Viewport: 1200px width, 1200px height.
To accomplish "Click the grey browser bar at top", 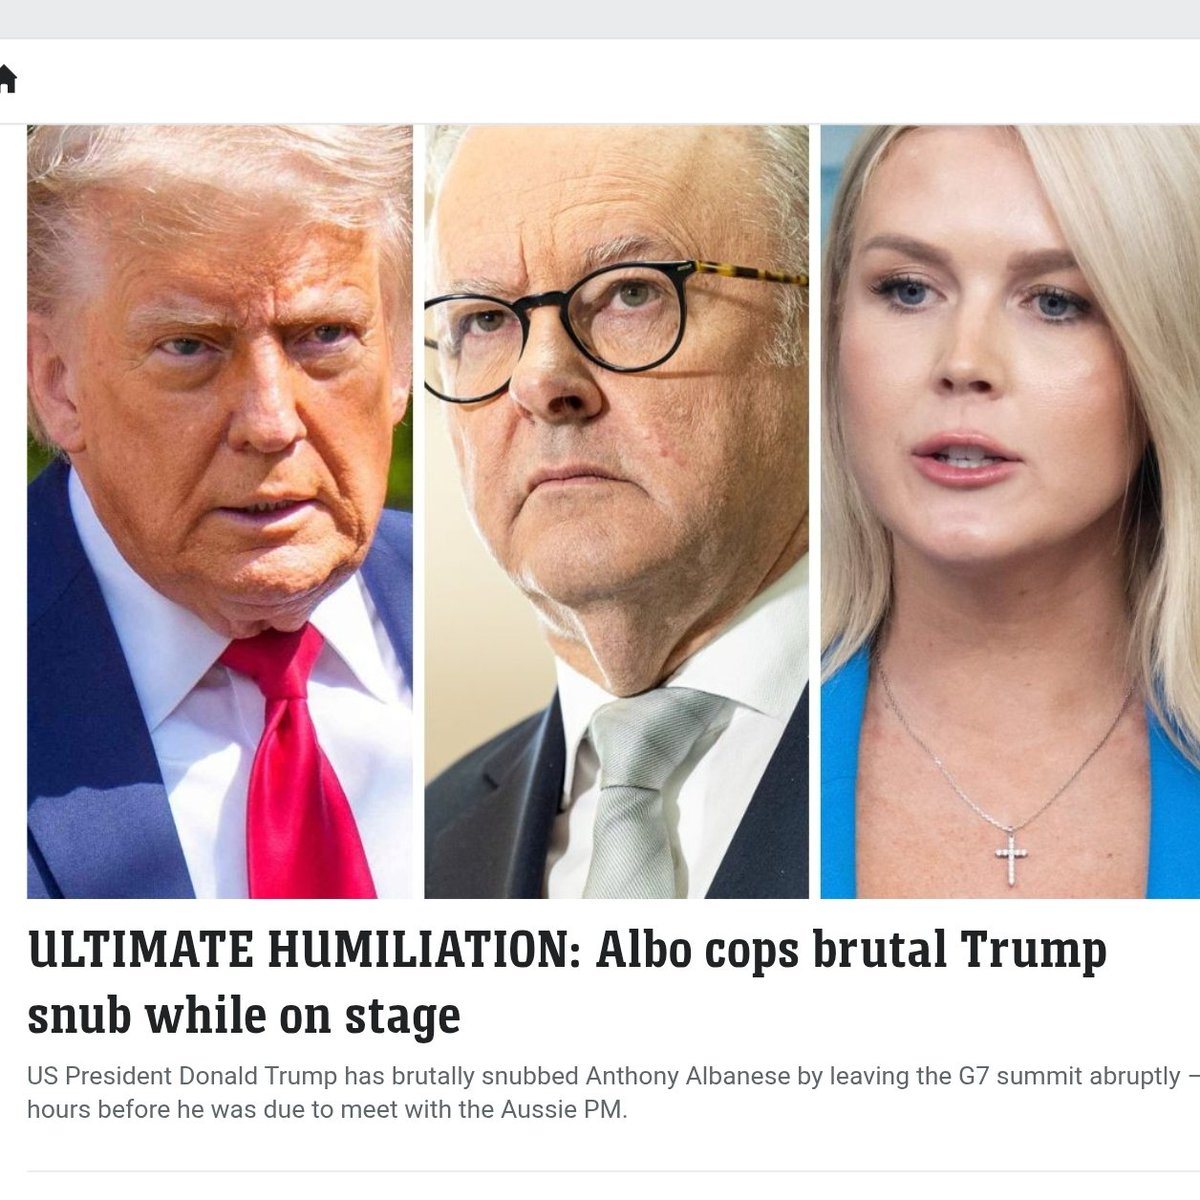I will coord(600,19).
